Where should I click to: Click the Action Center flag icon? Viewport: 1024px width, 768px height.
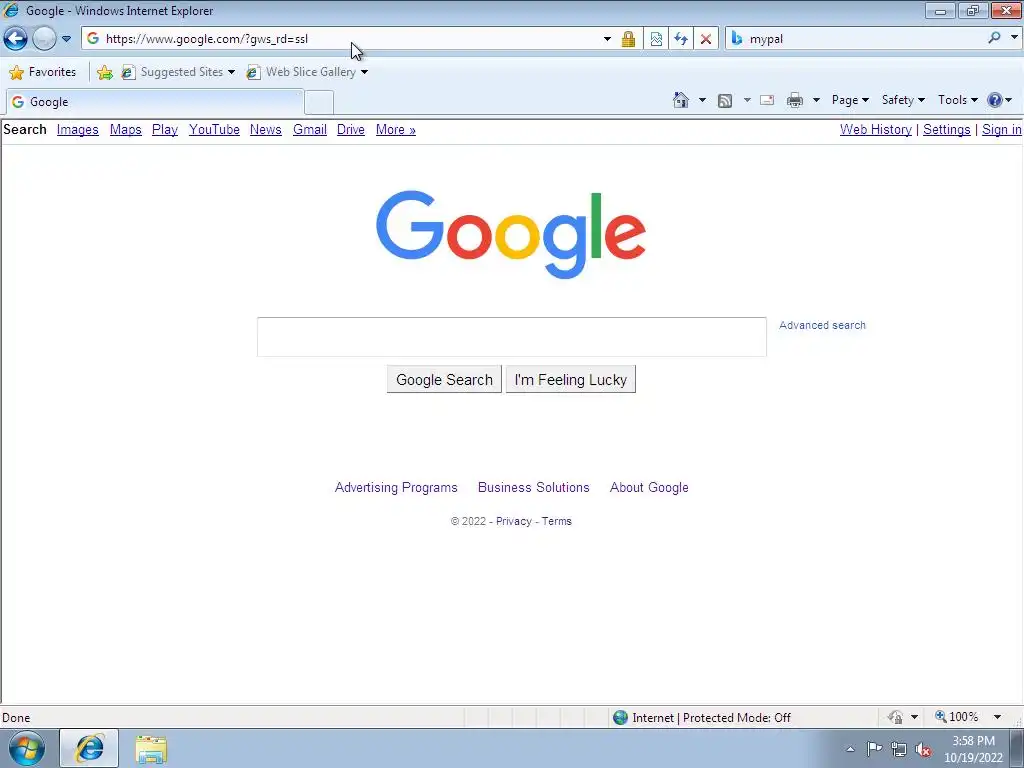coord(874,749)
